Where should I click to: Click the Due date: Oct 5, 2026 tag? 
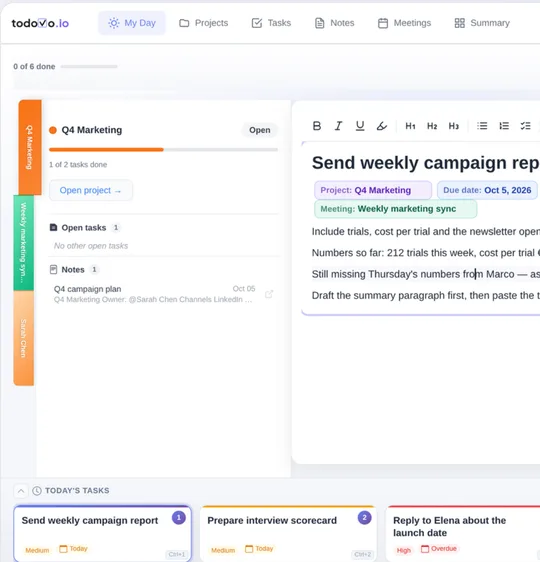tap(487, 190)
